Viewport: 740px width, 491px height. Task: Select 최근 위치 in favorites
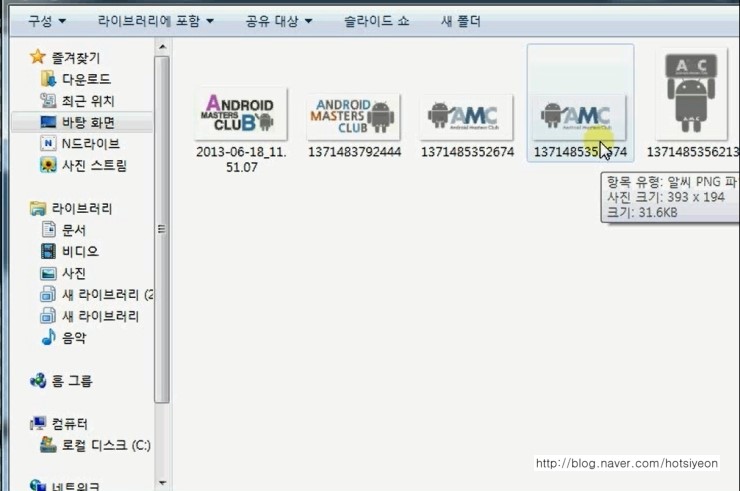(x=88, y=100)
